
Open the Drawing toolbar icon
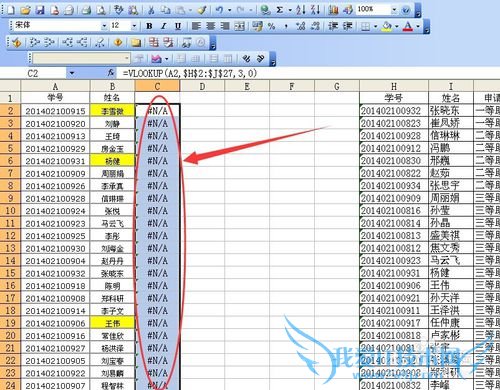348,10
